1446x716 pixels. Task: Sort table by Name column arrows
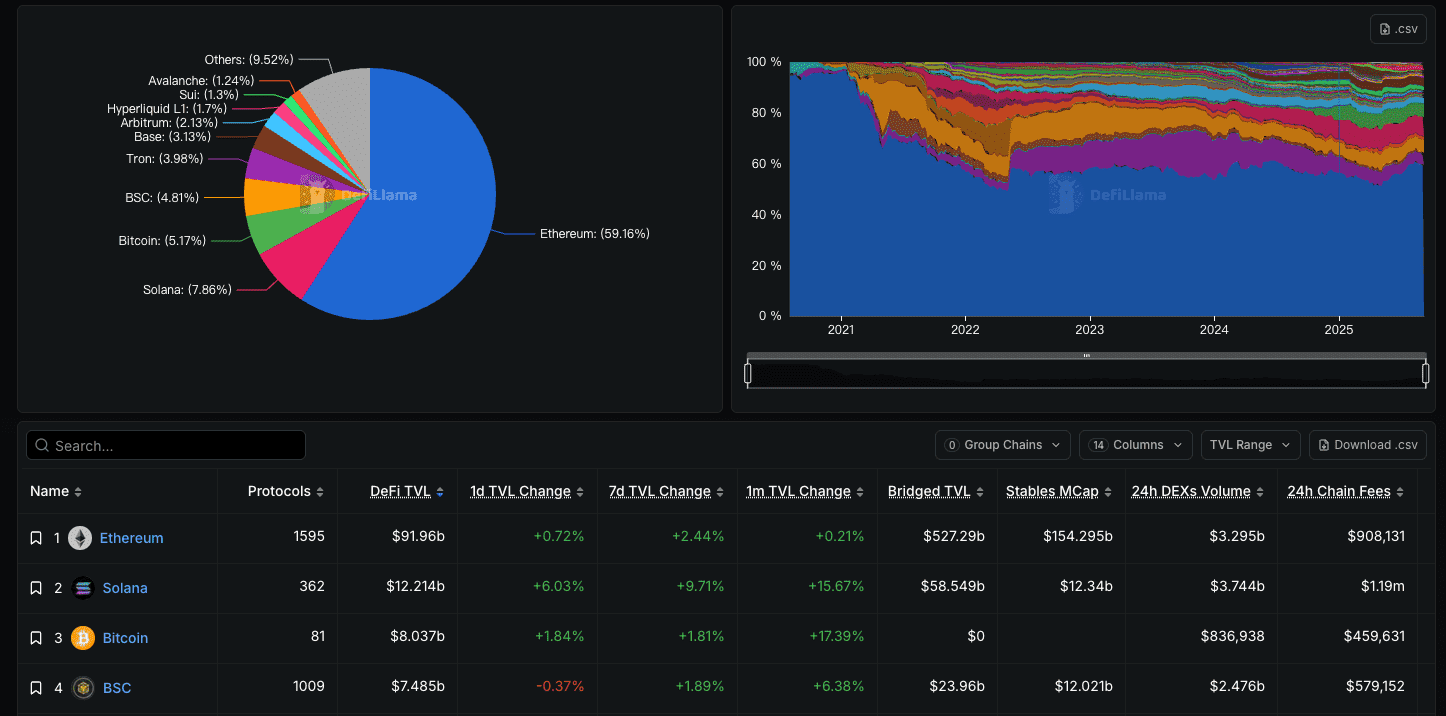click(x=78, y=492)
